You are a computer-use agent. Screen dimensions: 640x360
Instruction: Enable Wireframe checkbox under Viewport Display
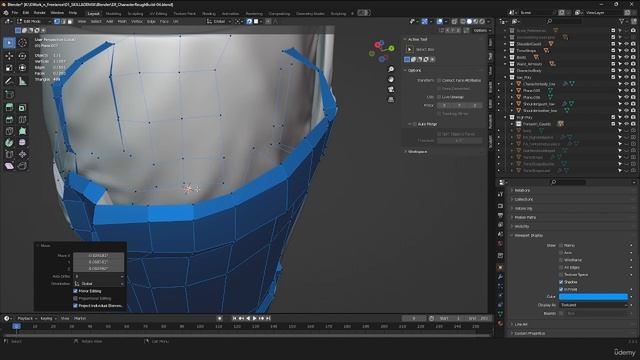tap(561, 260)
